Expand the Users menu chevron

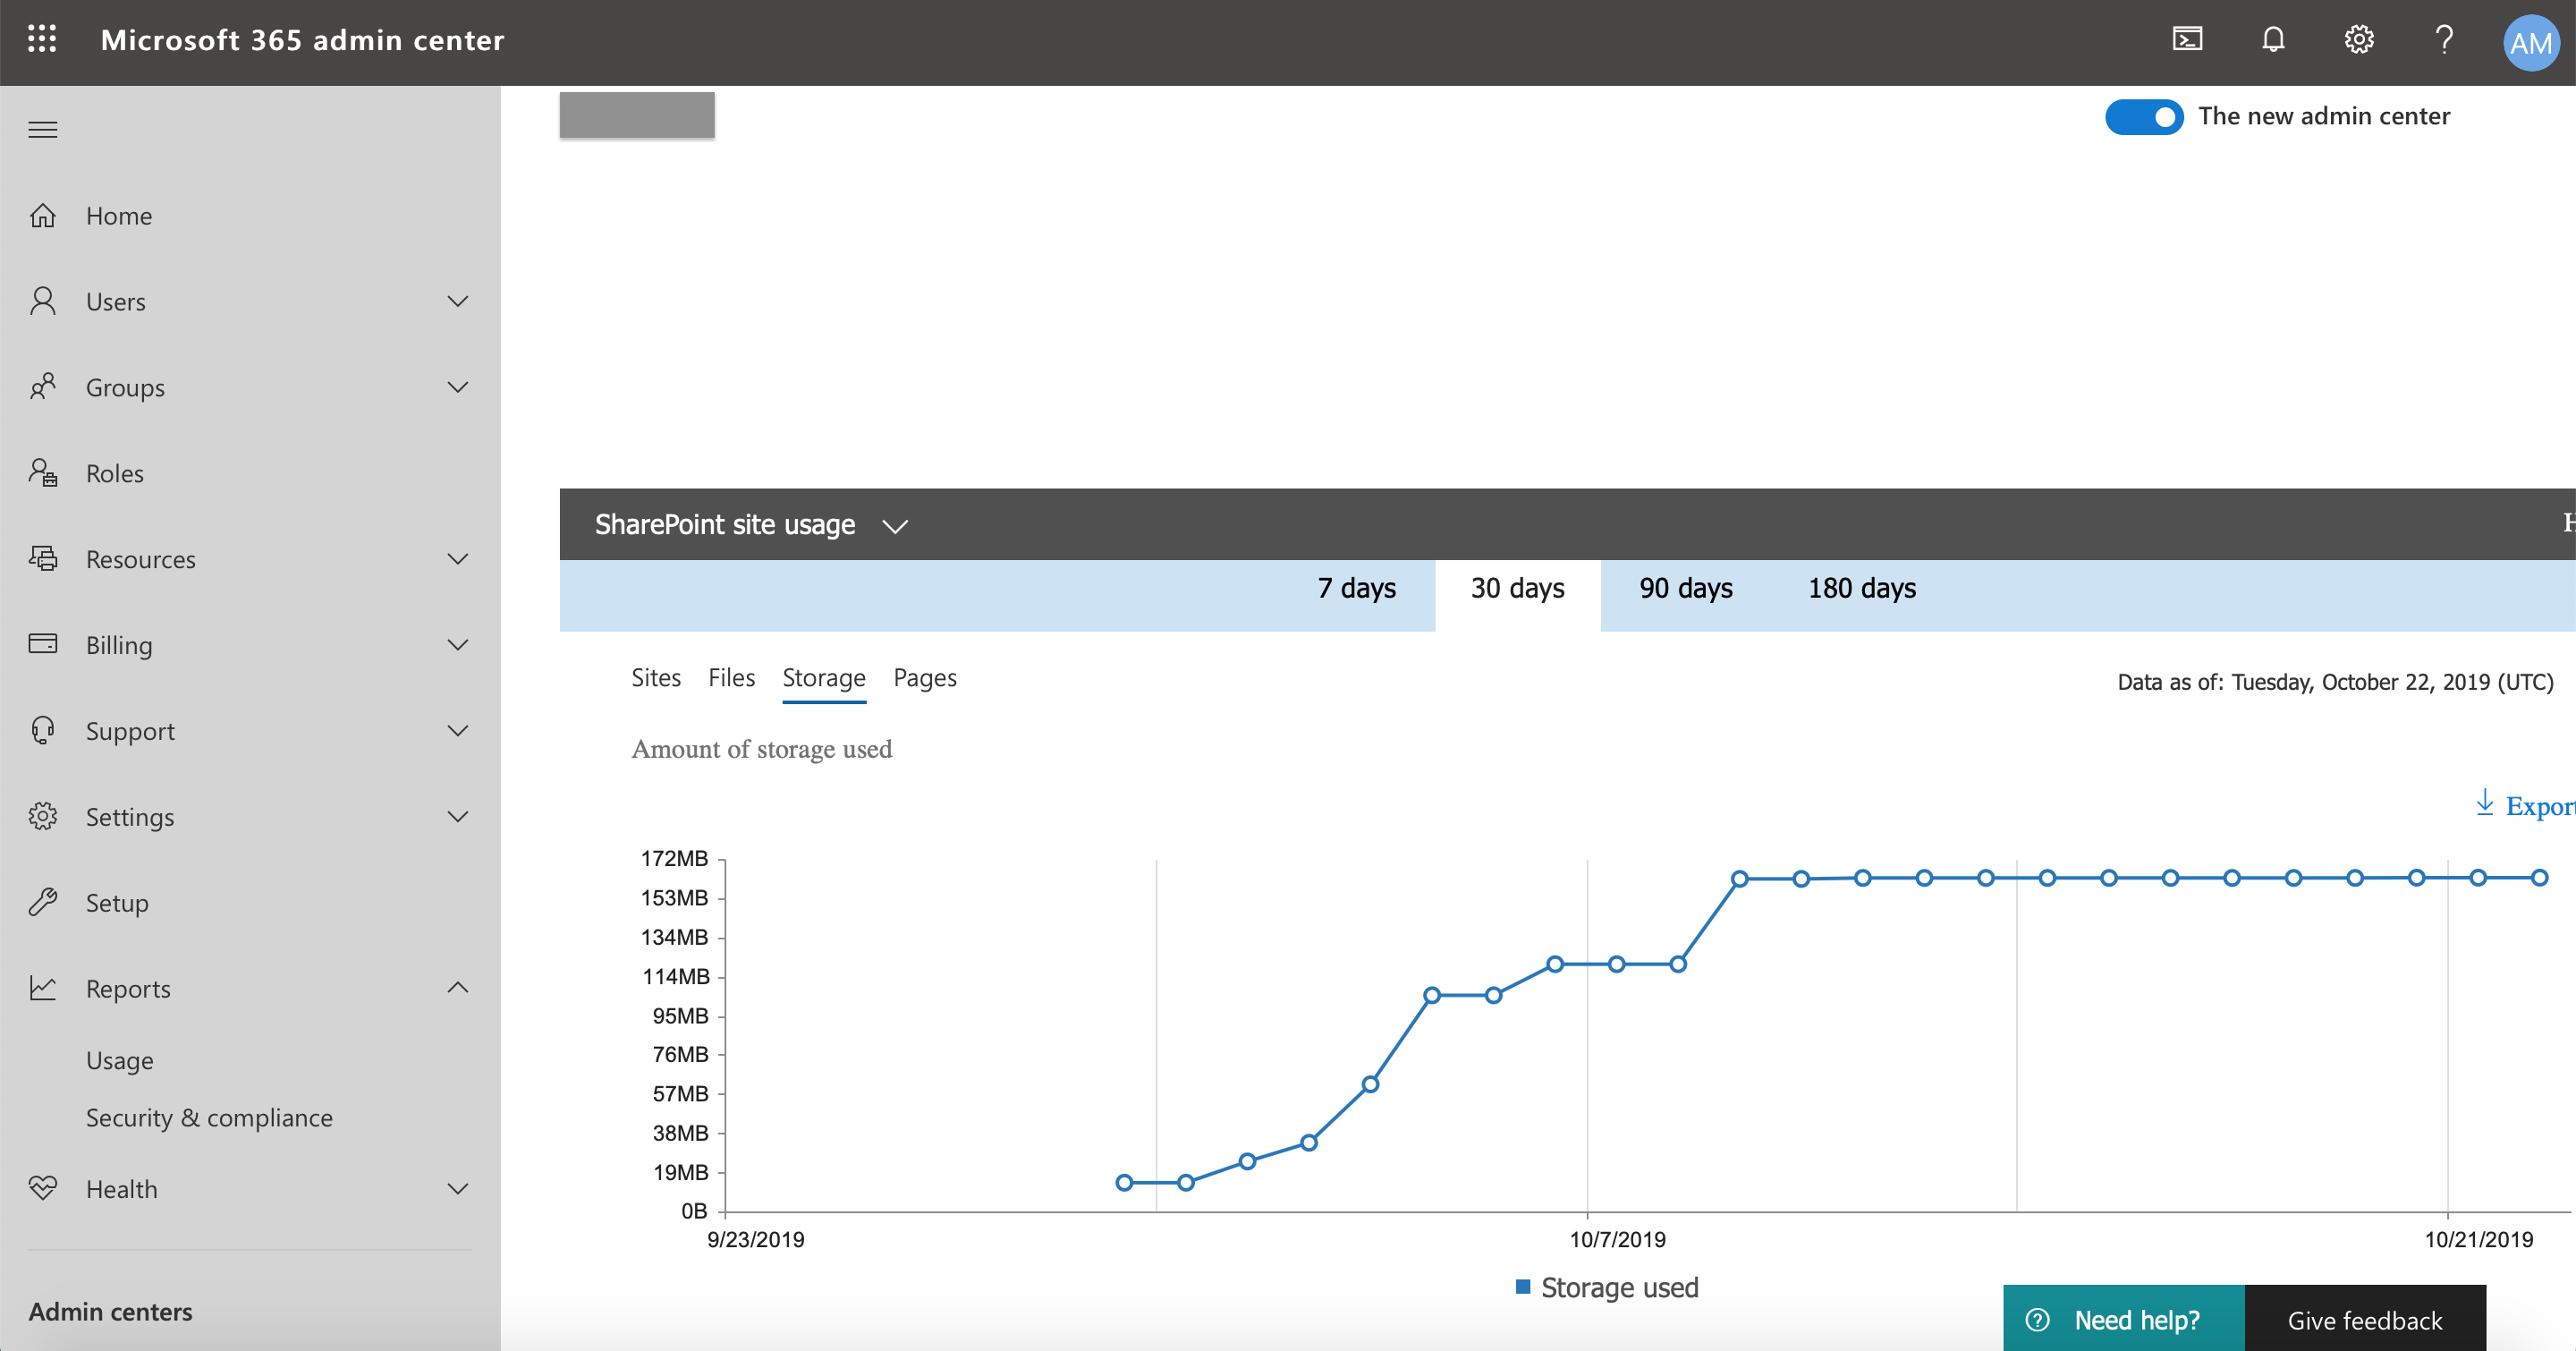[458, 302]
